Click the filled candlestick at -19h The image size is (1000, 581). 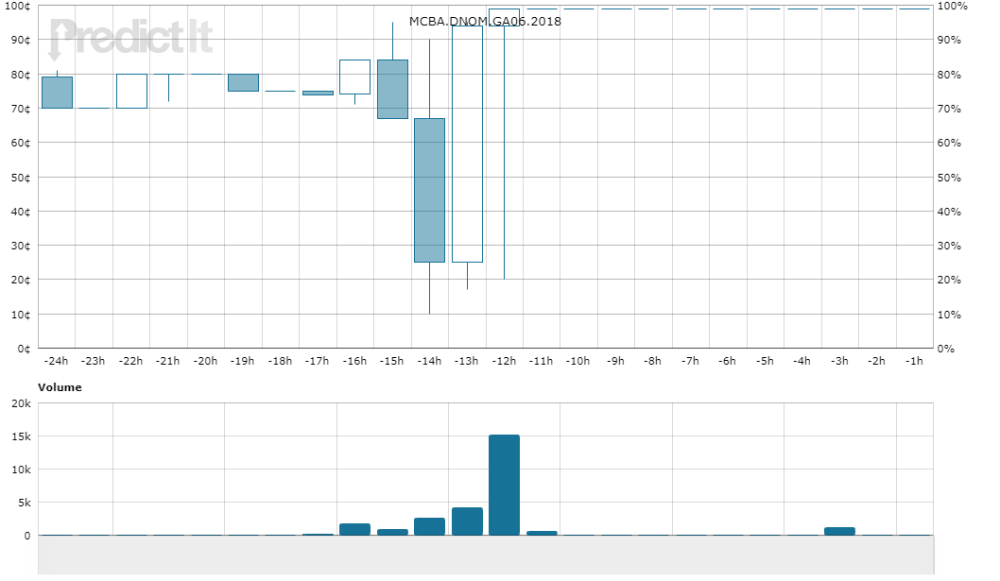pos(243,83)
